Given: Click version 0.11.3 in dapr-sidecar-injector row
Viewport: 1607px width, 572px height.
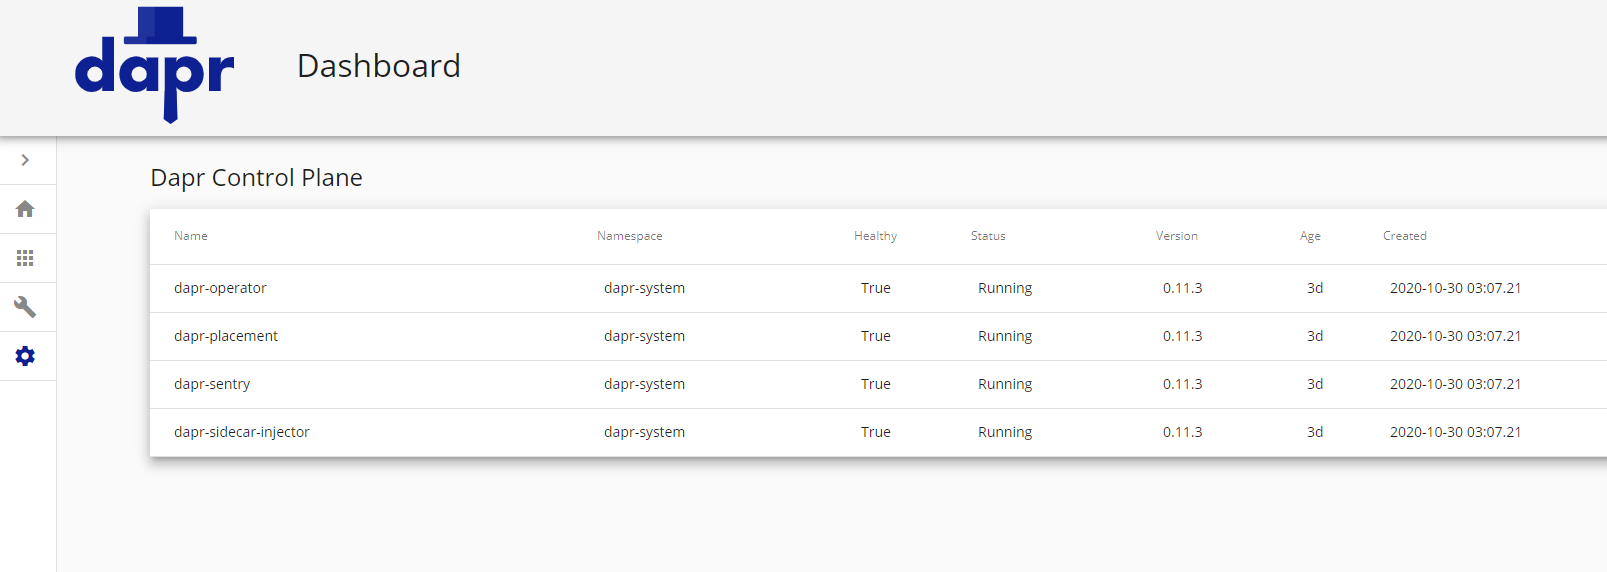Looking at the screenshot, I should tap(1183, 432).
